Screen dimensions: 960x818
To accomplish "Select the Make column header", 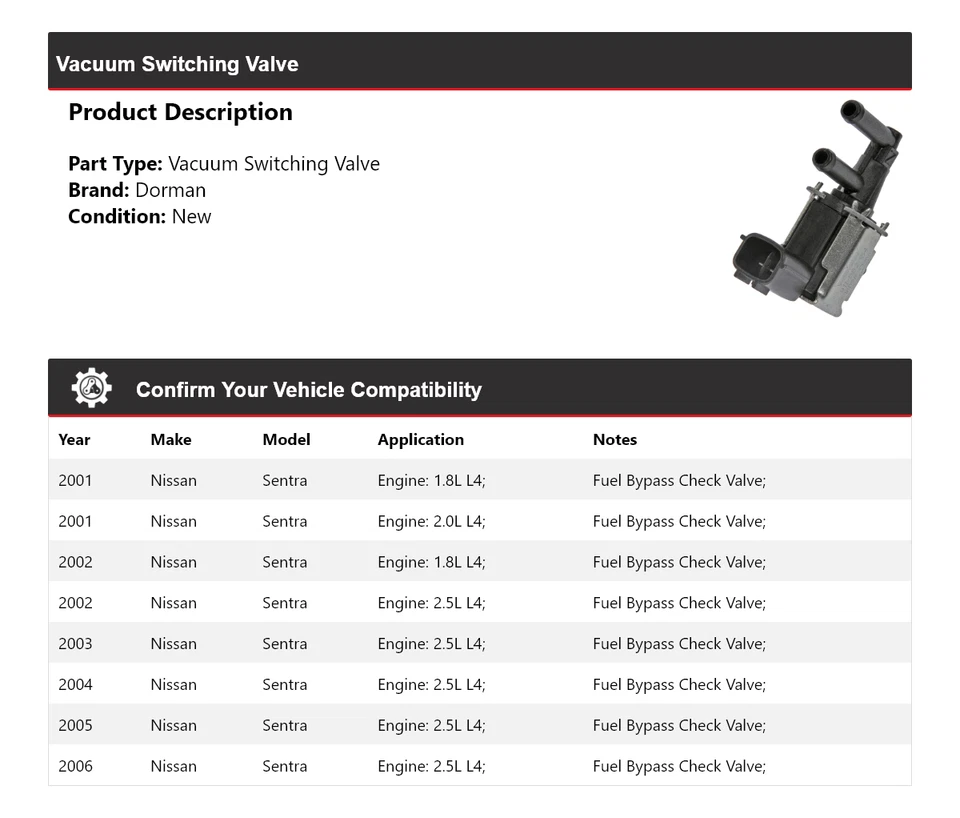I will pyautogui.click(x=171, y=439).
